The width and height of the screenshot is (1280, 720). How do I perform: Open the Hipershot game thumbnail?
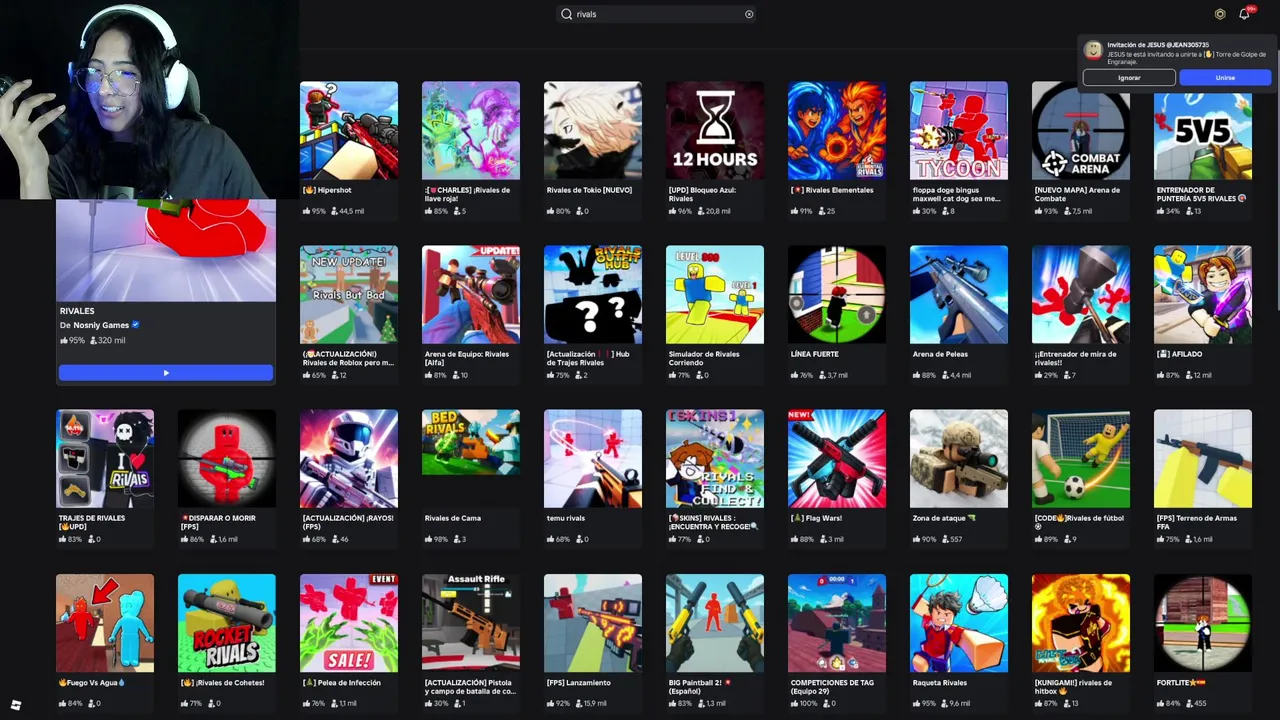[349, 131]
